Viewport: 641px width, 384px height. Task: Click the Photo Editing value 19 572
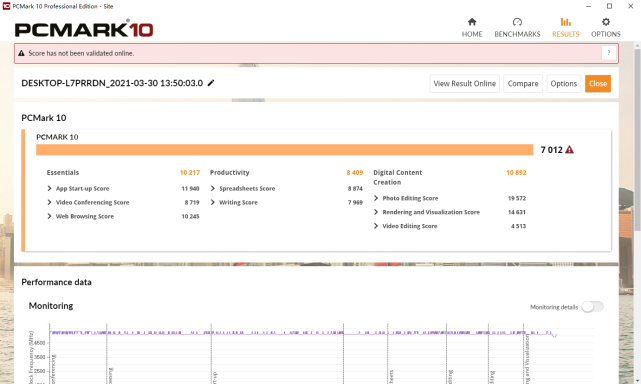(517, 198)
